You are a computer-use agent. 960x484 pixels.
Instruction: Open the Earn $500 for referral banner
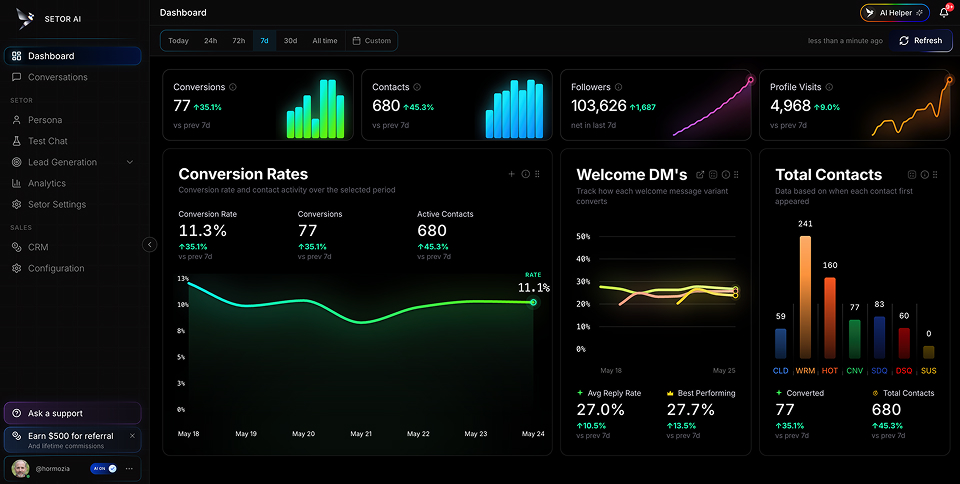[73, 440]
